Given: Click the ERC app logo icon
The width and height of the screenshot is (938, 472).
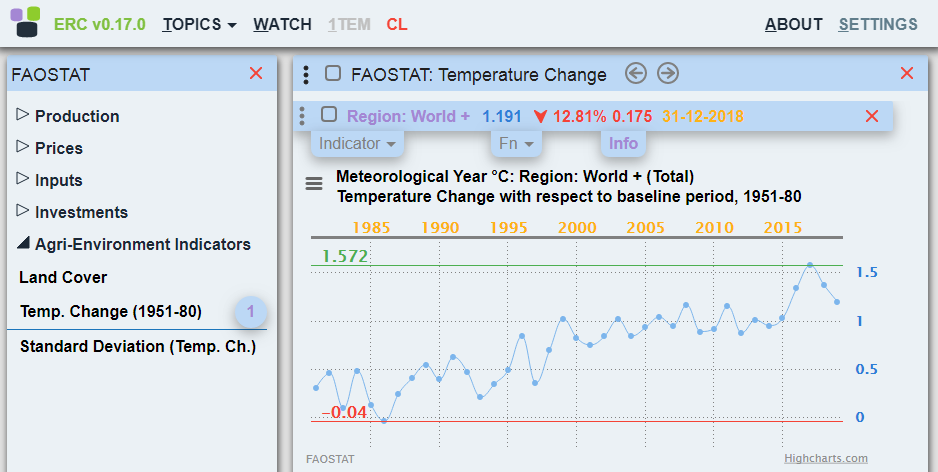Looking at the screenshot, I should (x=25, y=22).
